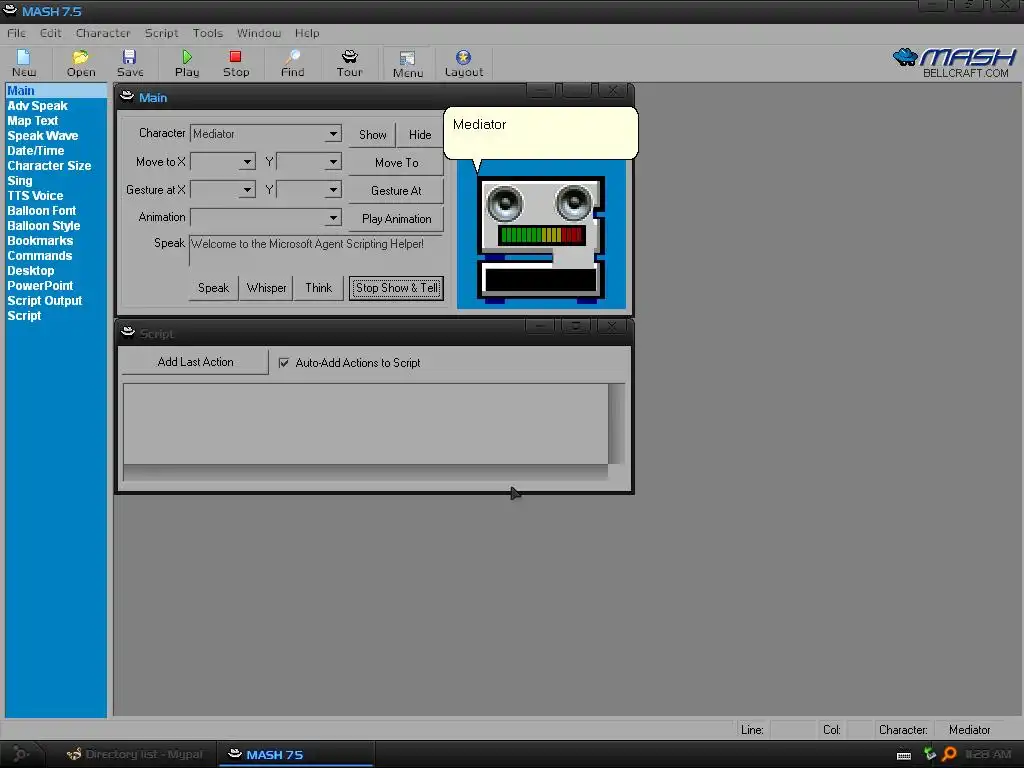Viewport: 1024px width, 768px height.
Task: Open the Script menu
Action: [x=161, y=33]
